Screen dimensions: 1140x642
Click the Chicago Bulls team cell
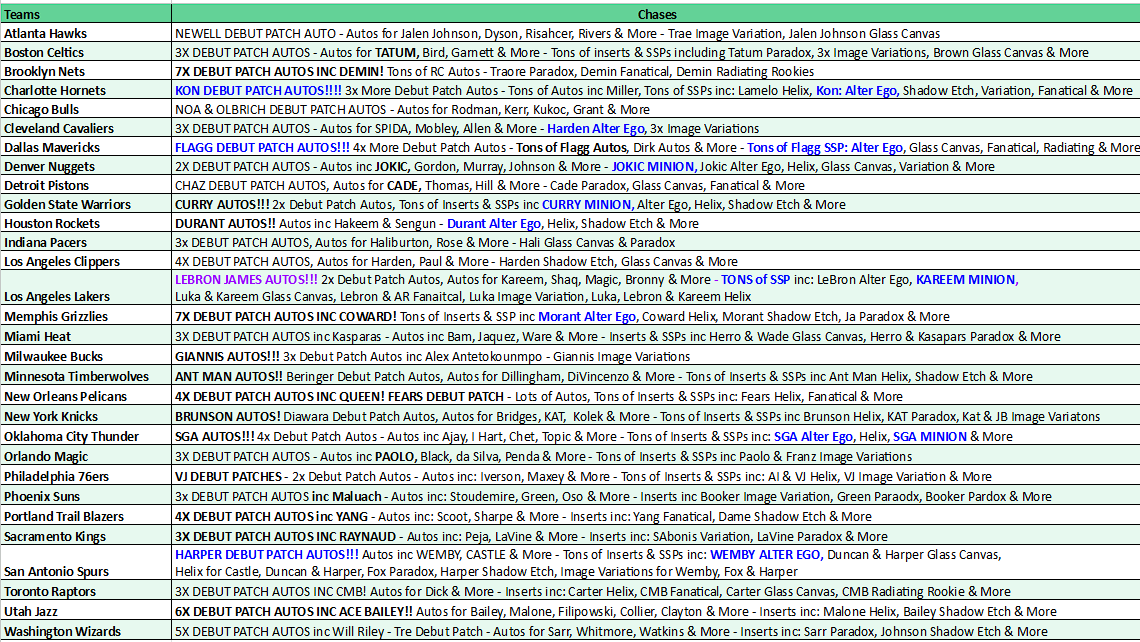(x=86, y=108)
